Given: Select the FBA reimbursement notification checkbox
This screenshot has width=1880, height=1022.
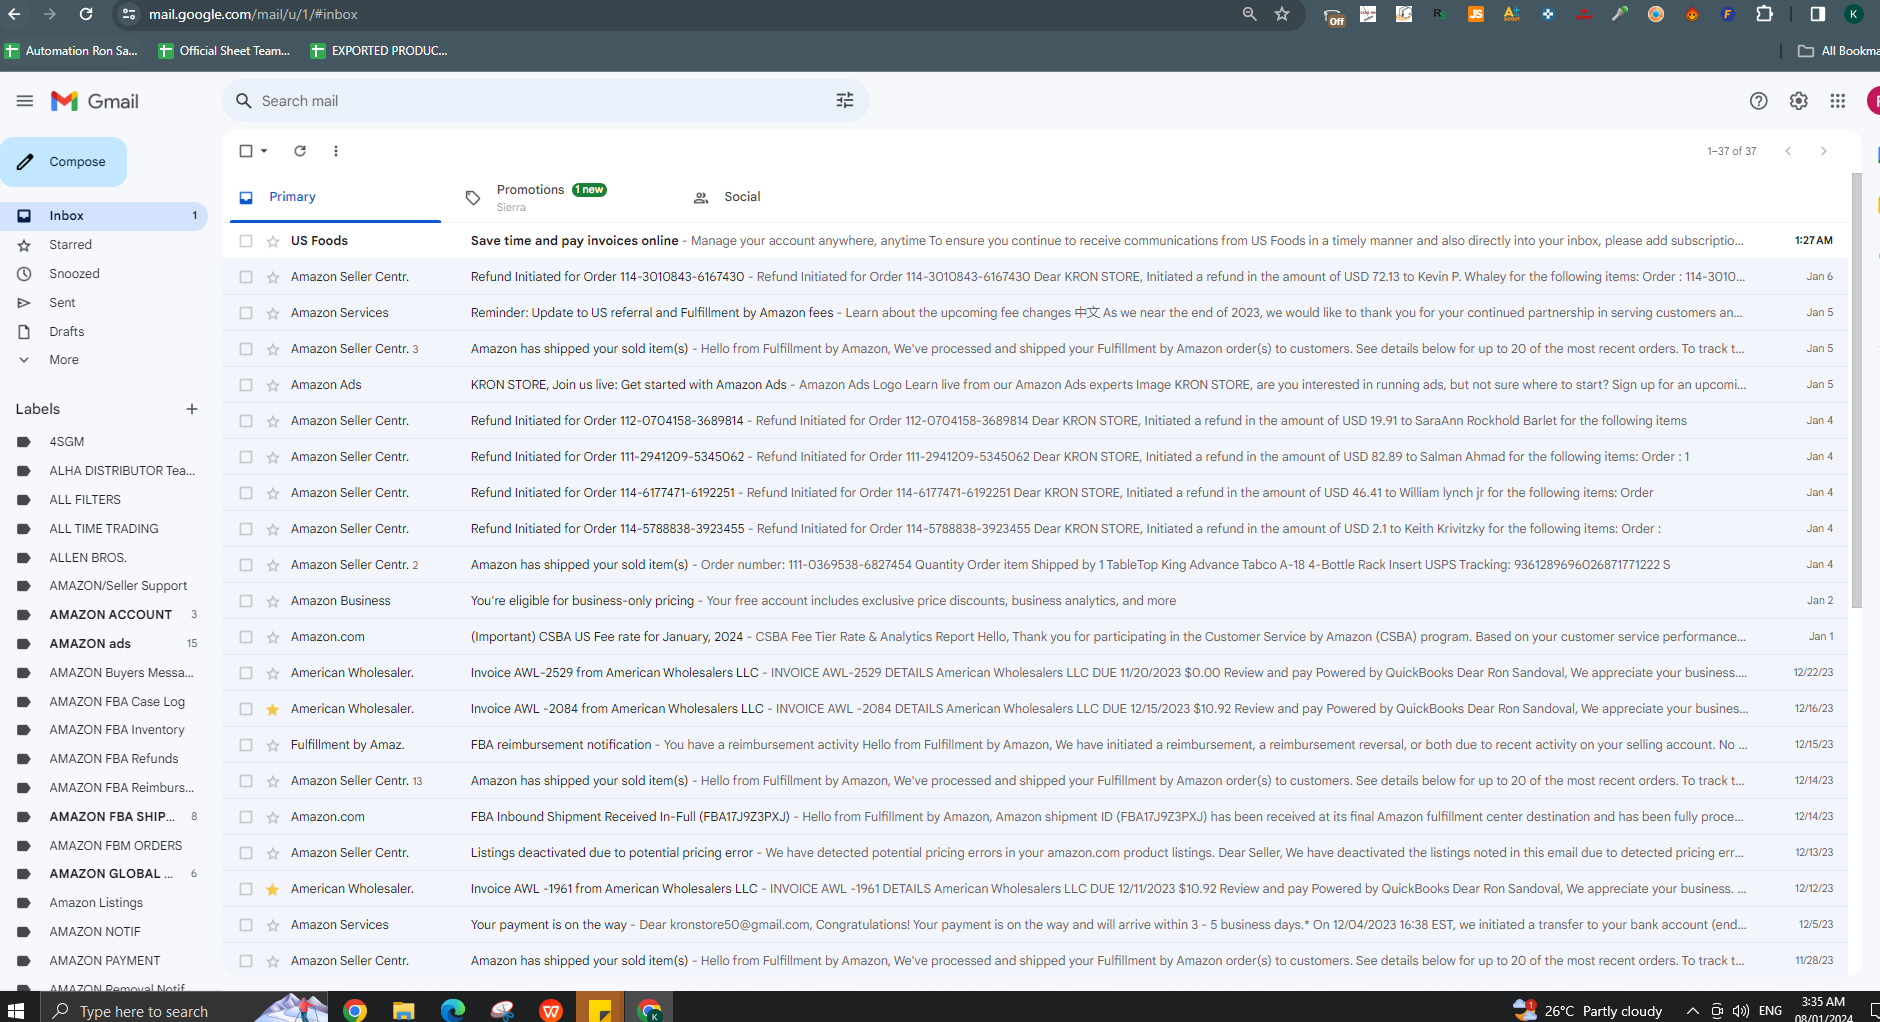Looking at the screenshot, I should pyautogui.click(x=246, y=745).
